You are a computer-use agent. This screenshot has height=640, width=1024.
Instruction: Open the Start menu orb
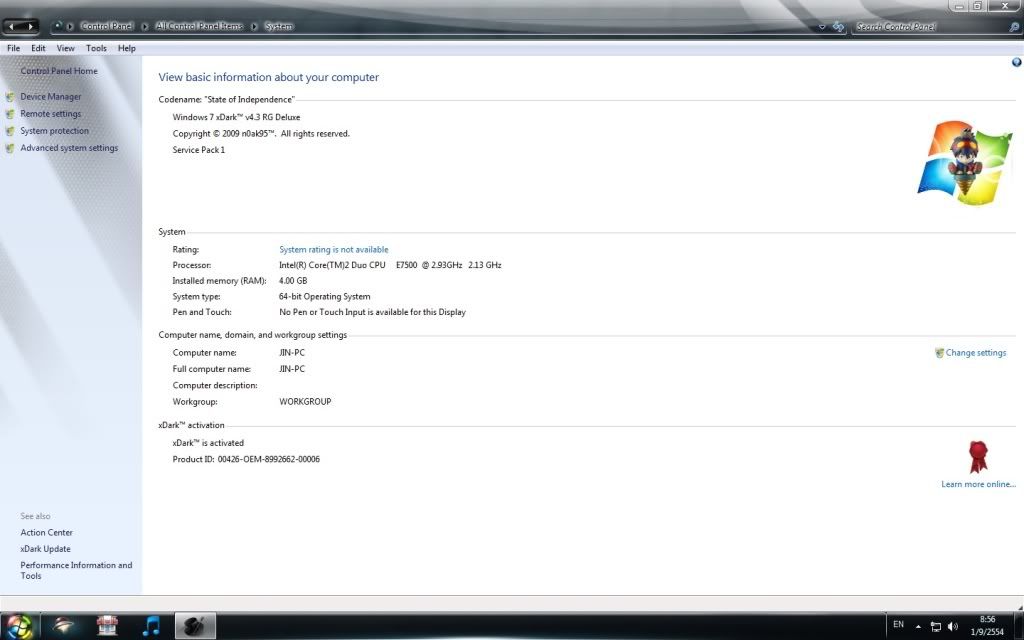[19, 626]
